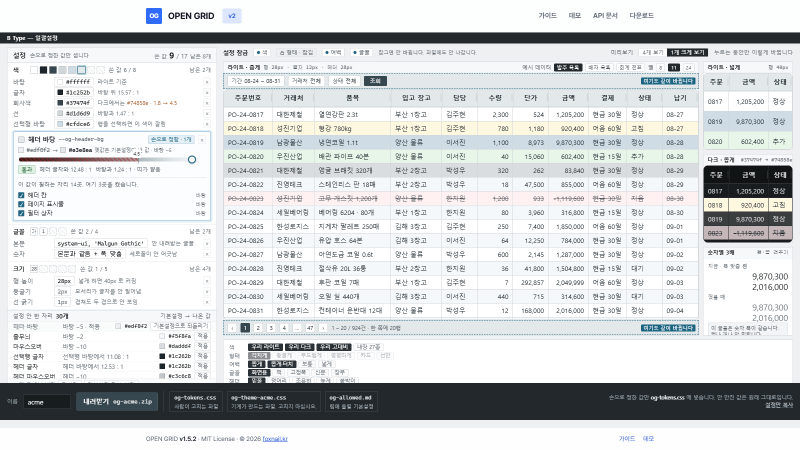Select the 우리 고대비 preset chip

[333, 347]
